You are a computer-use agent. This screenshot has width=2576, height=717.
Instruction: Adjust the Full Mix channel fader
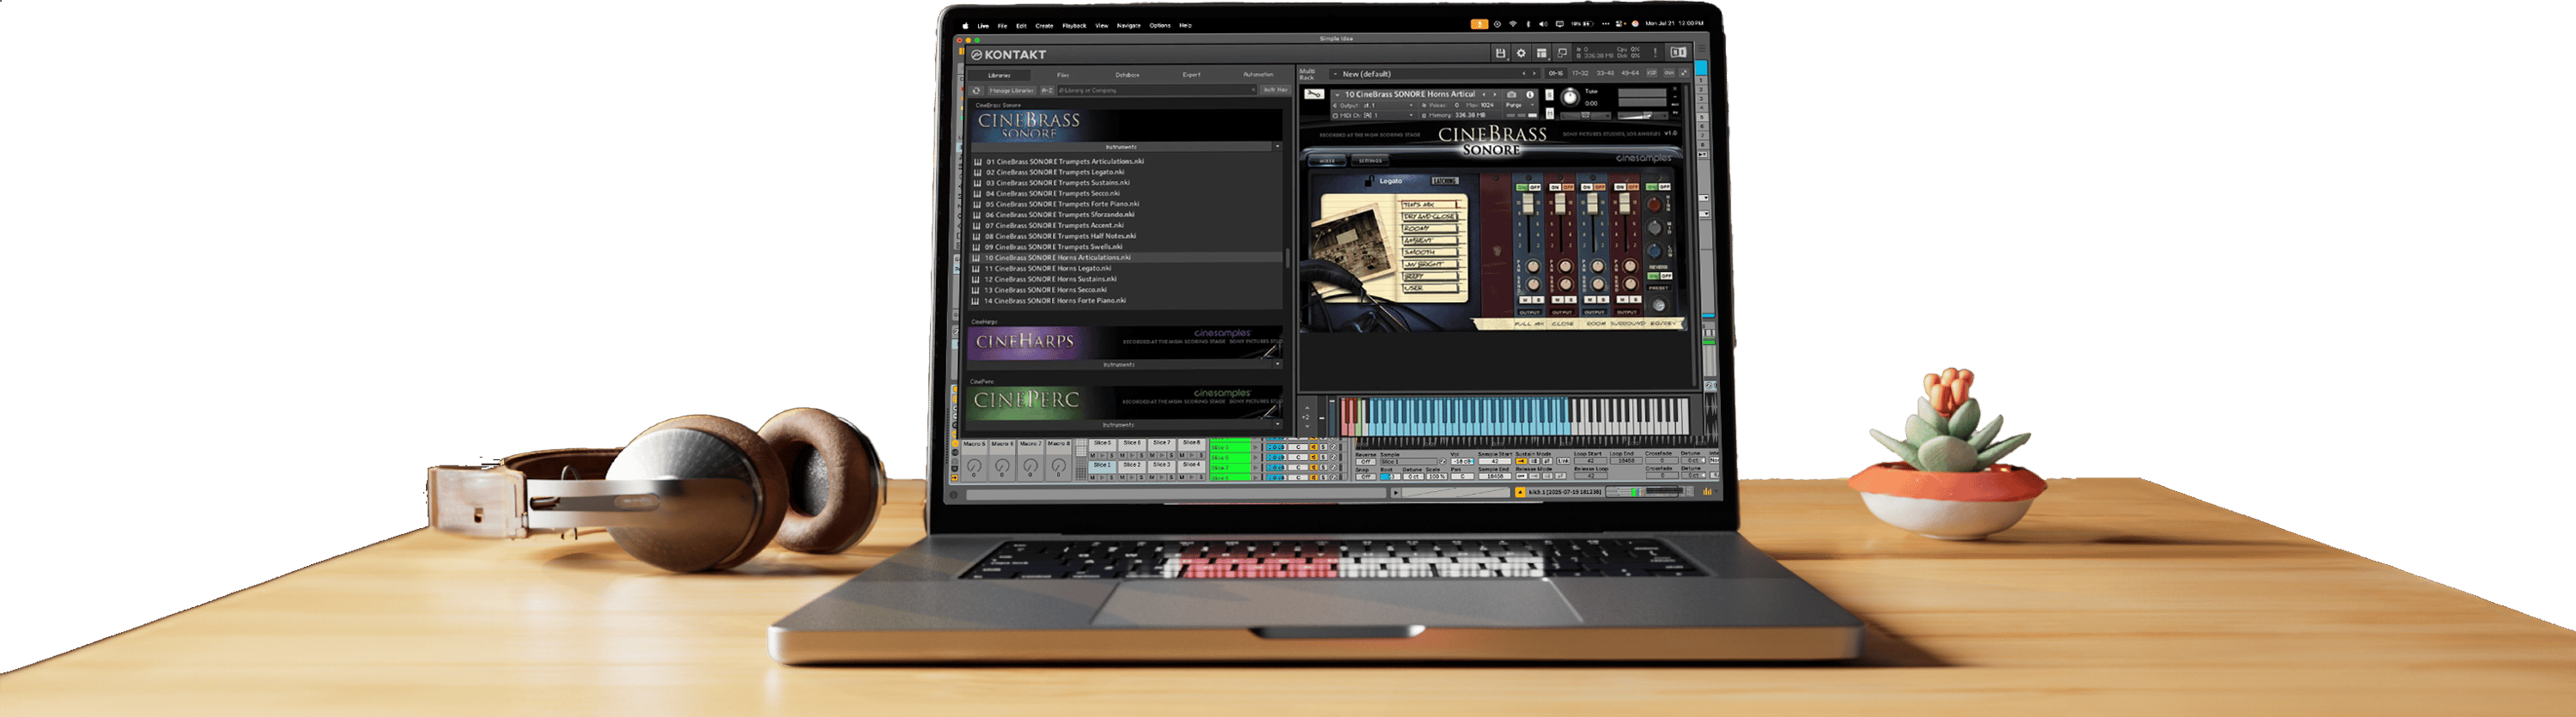[x=1529, y=204]
